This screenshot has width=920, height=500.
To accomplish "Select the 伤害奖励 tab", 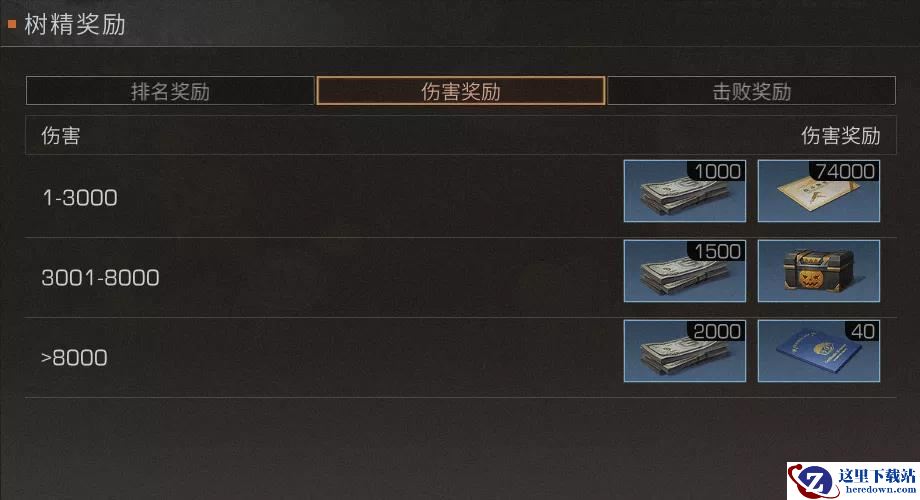I will click(461, 91).
